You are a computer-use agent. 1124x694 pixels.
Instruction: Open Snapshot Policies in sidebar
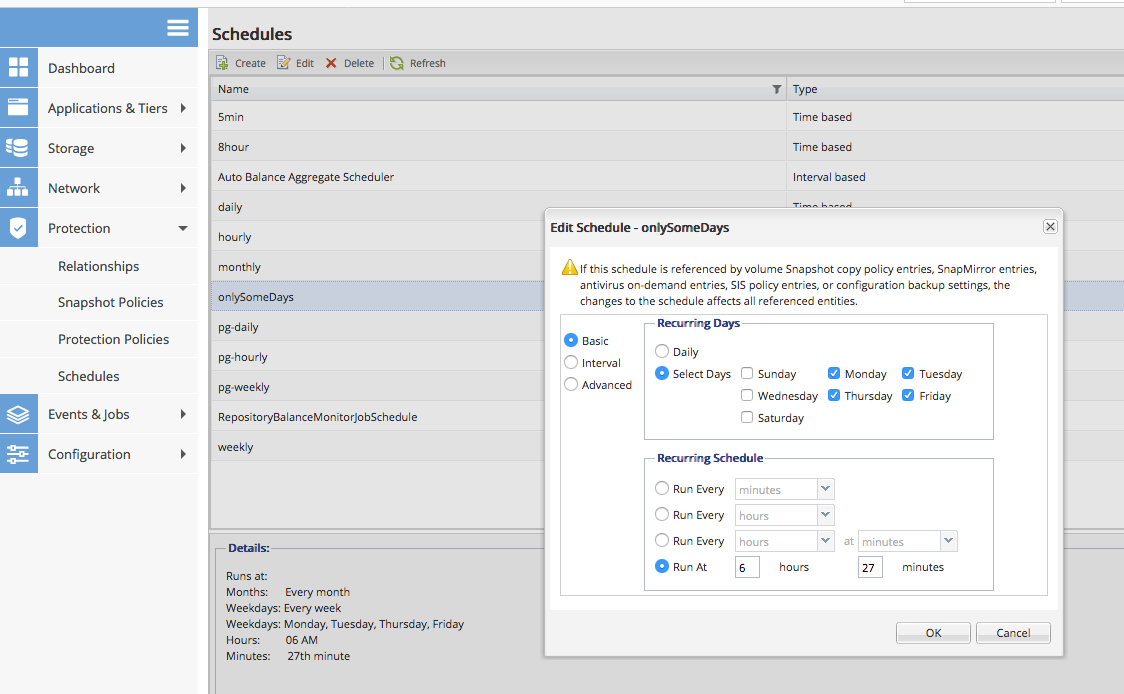pyautogui.click(x=110, y=302)
